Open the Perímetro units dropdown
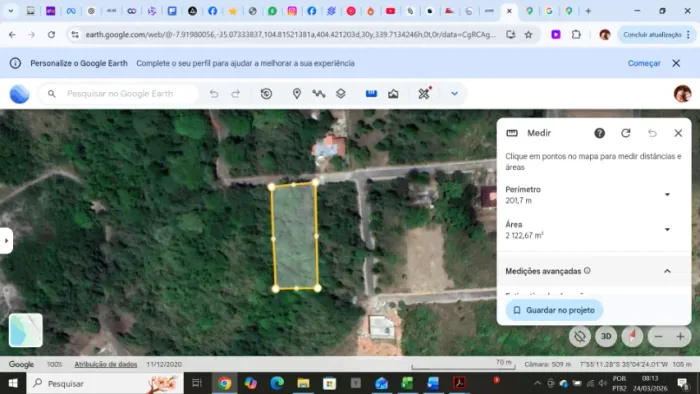The image size is (700, 394). (667, 195)
